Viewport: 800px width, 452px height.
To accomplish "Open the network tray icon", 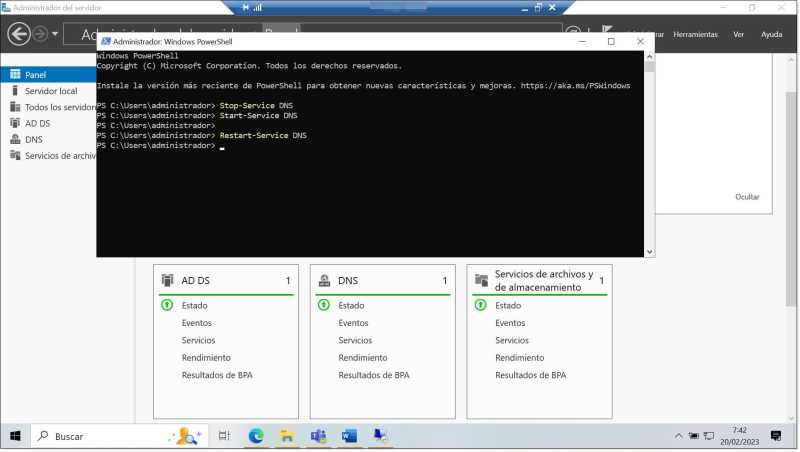I will (709, 436).
